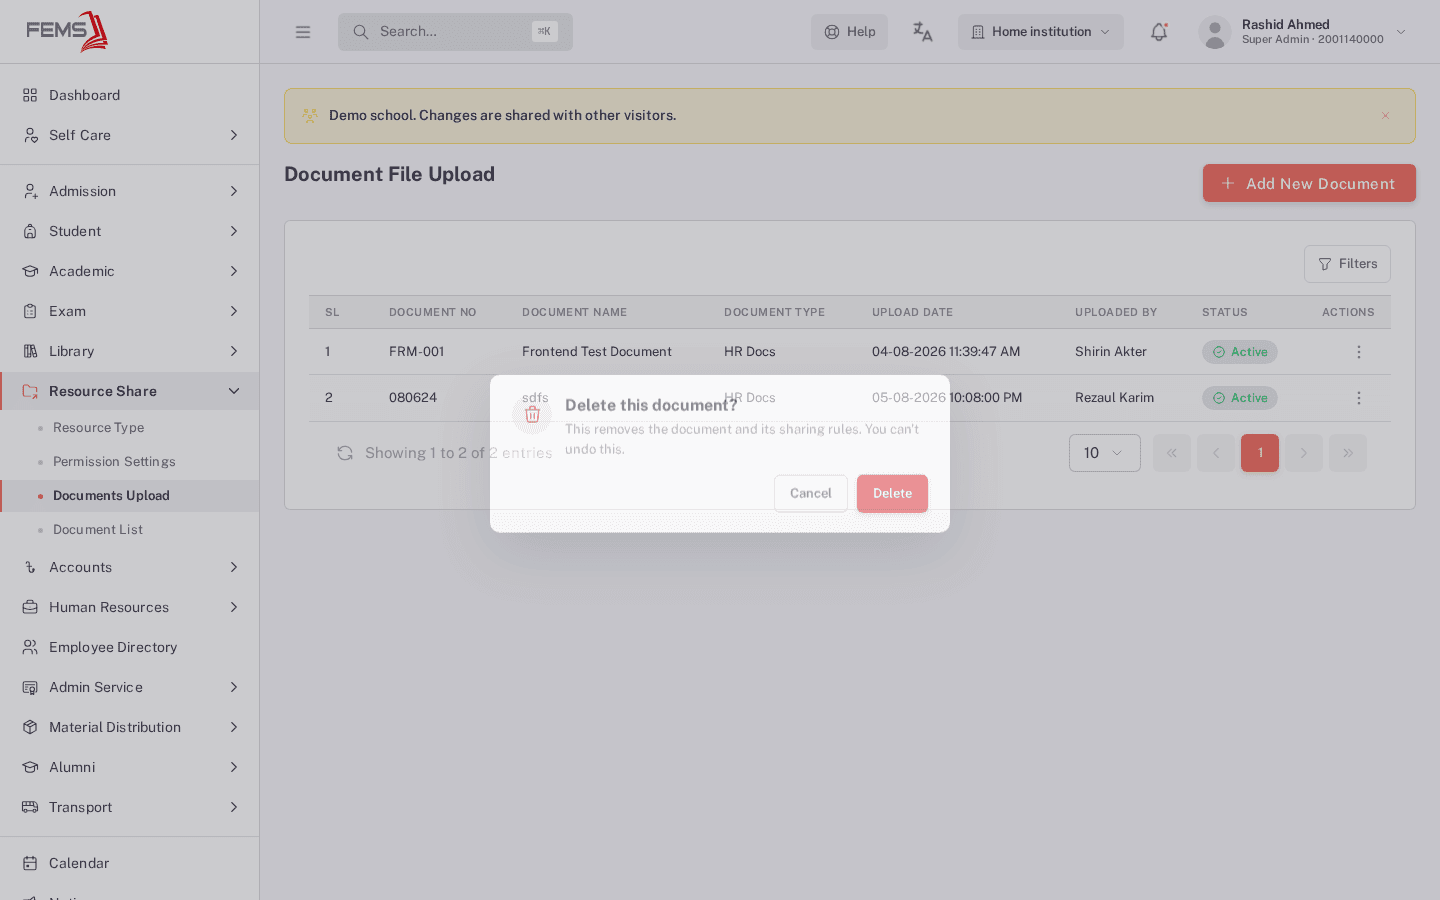Click the Add New Document button
This screenshot has width=1440, height=900.
coord(1309,183)
